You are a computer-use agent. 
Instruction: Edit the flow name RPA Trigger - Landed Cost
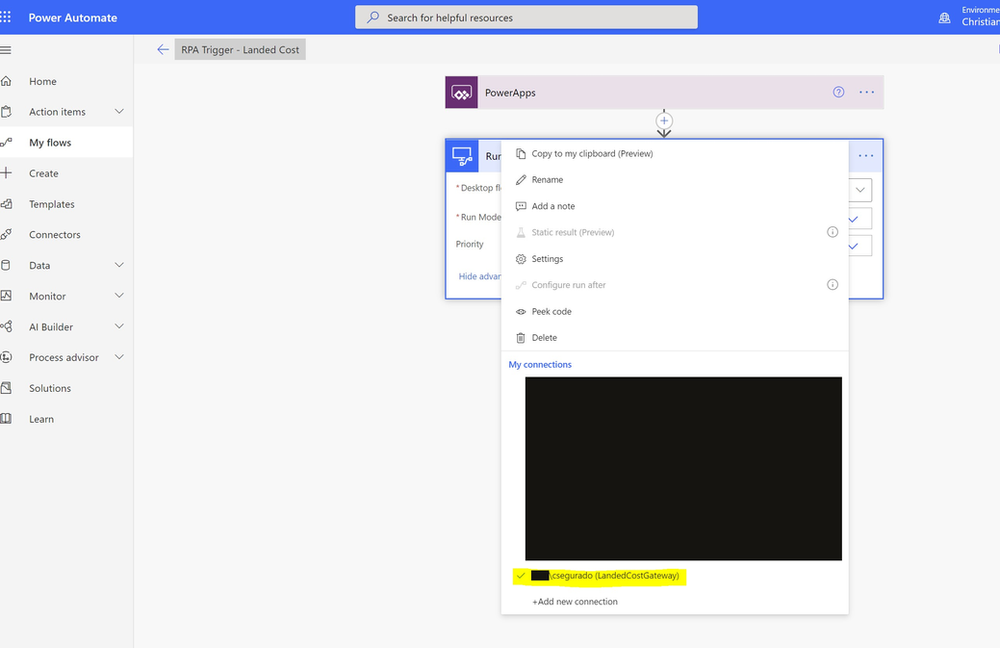tap(240, 50)
